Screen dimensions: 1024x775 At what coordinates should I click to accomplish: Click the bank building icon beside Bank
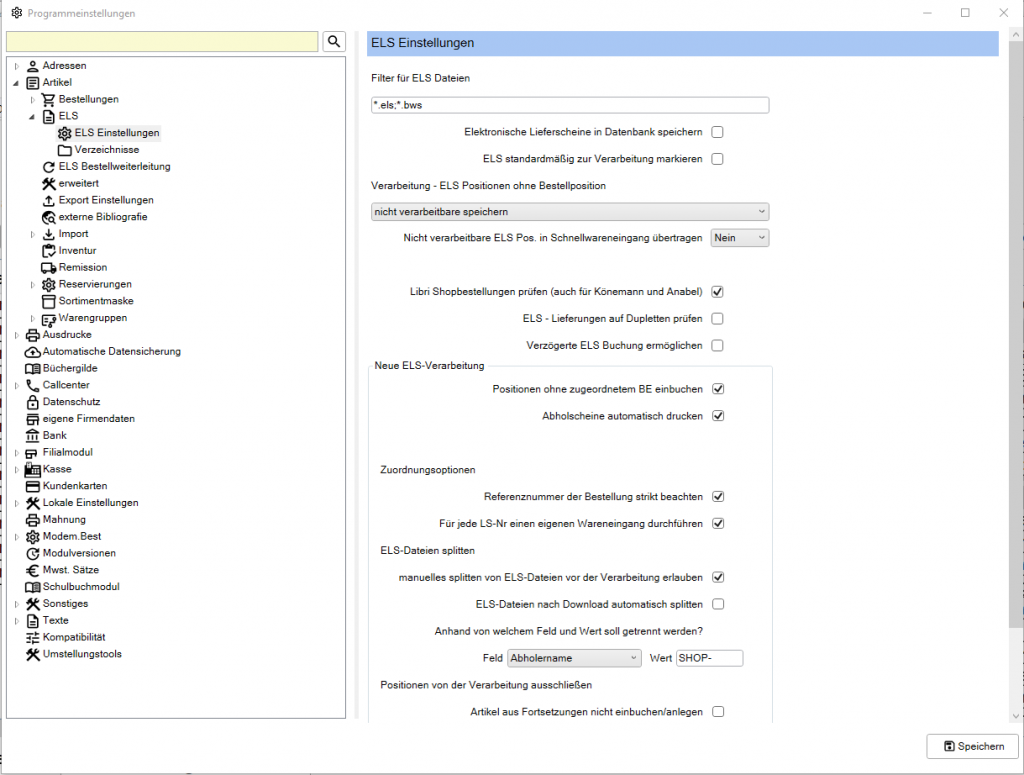pyautogui.click(x=33, y=436)
